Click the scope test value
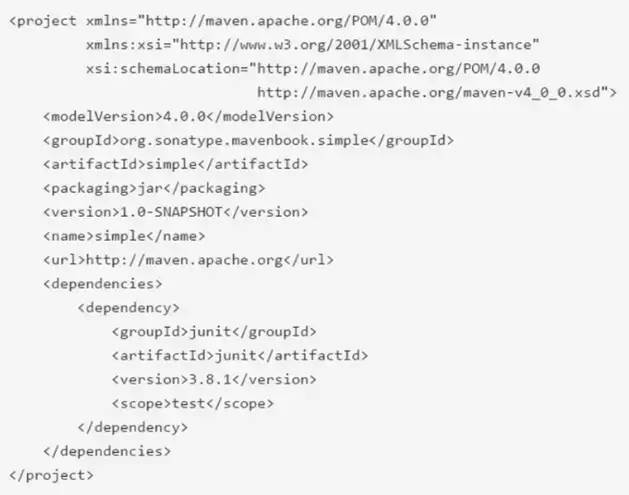This screenshot has height=495, width=629. click(189, 404)
